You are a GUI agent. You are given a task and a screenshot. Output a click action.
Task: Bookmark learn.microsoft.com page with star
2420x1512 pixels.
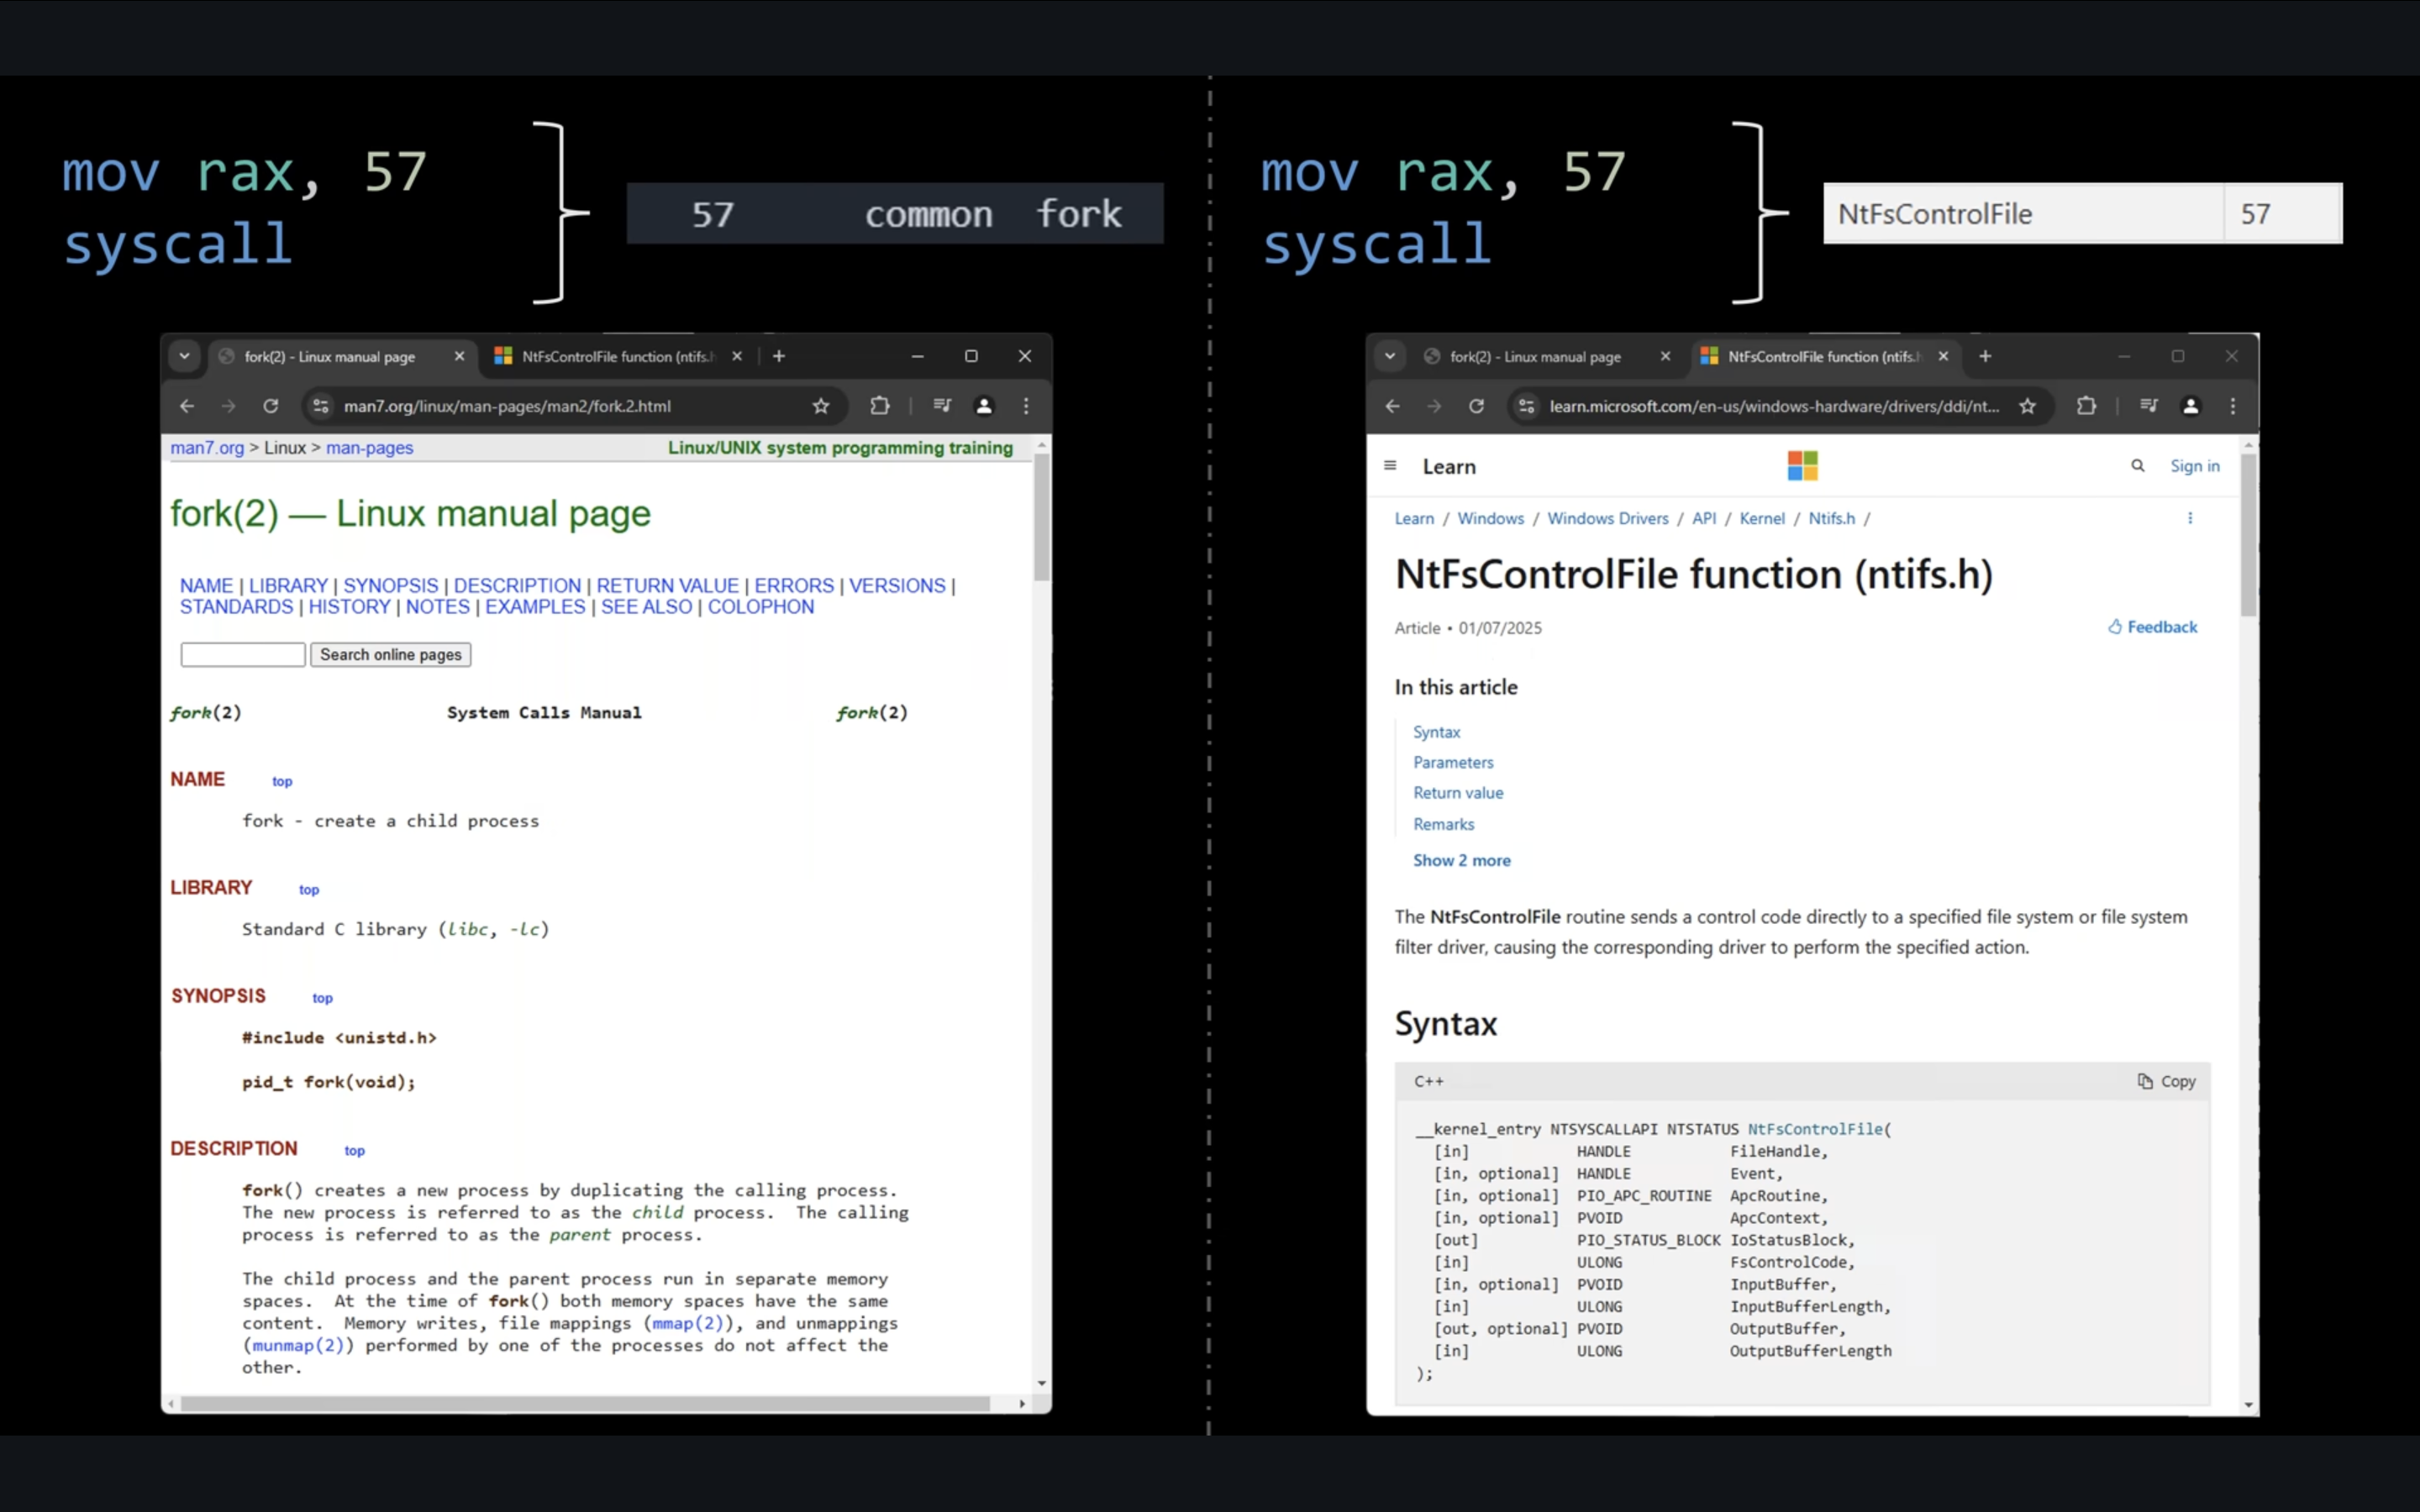point(2027,406)
